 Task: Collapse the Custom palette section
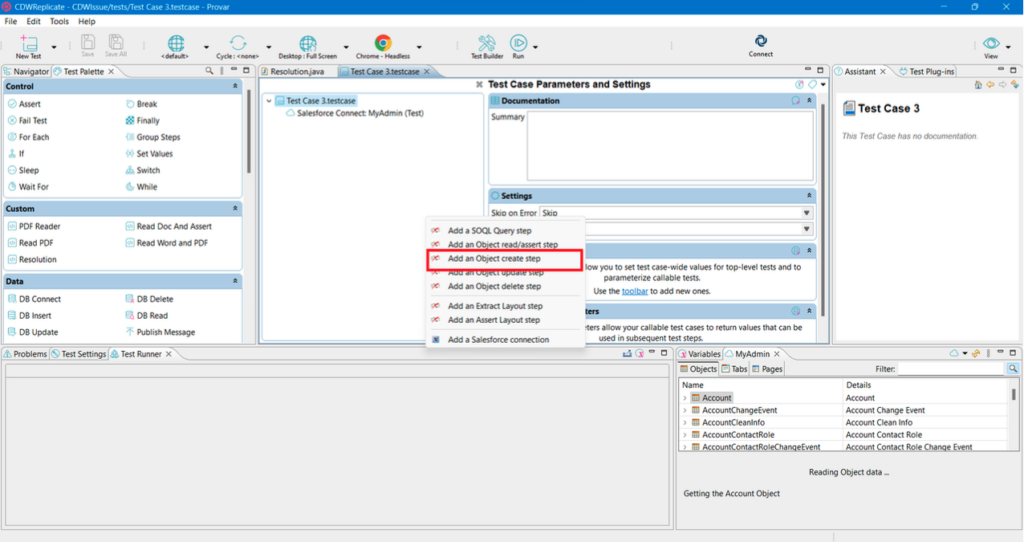235,208
